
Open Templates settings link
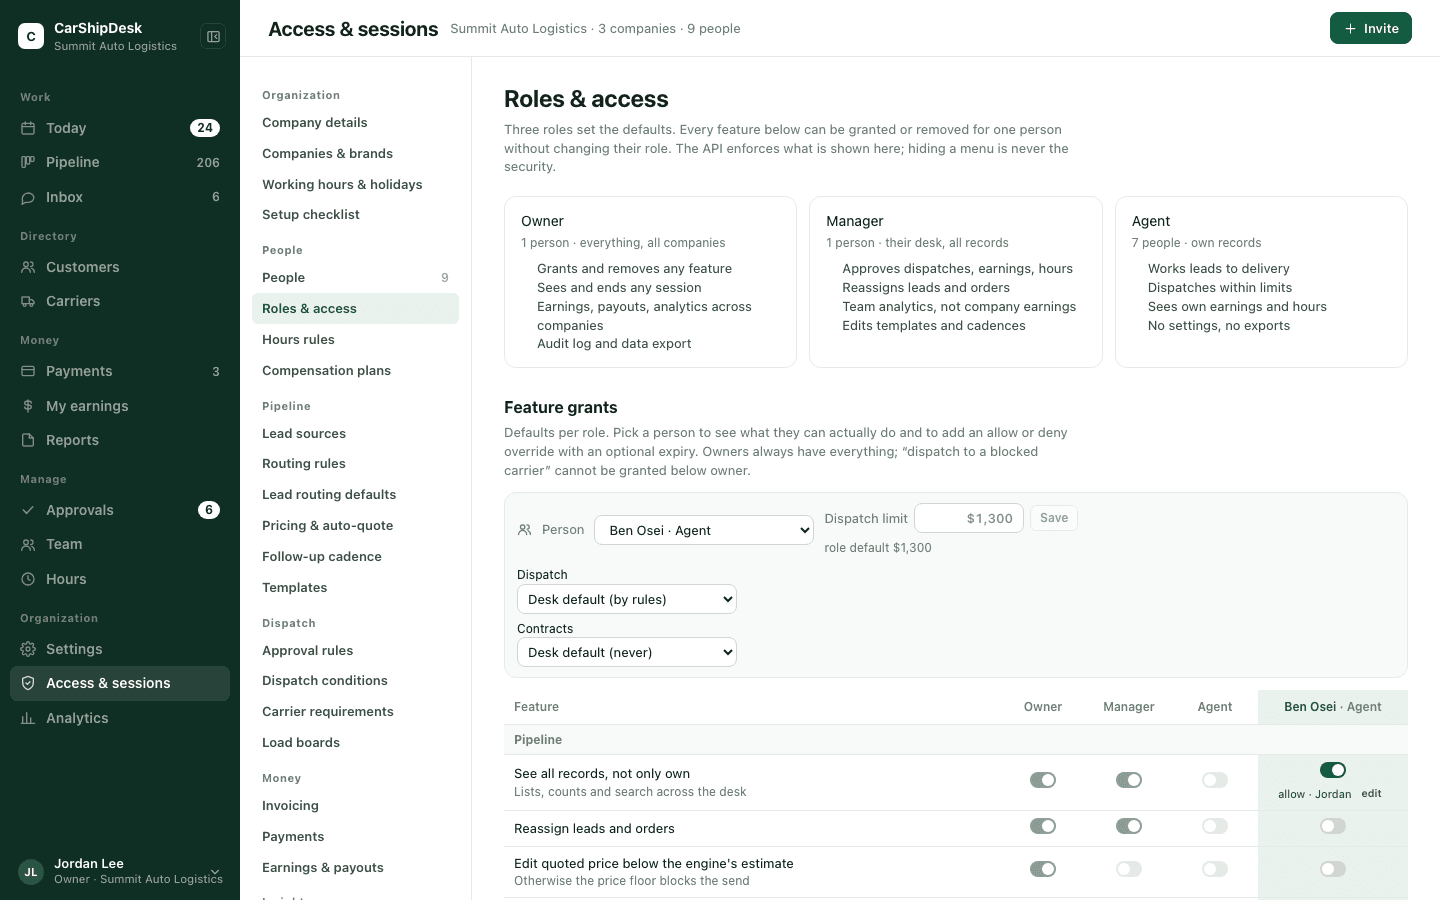click(355, 588)
